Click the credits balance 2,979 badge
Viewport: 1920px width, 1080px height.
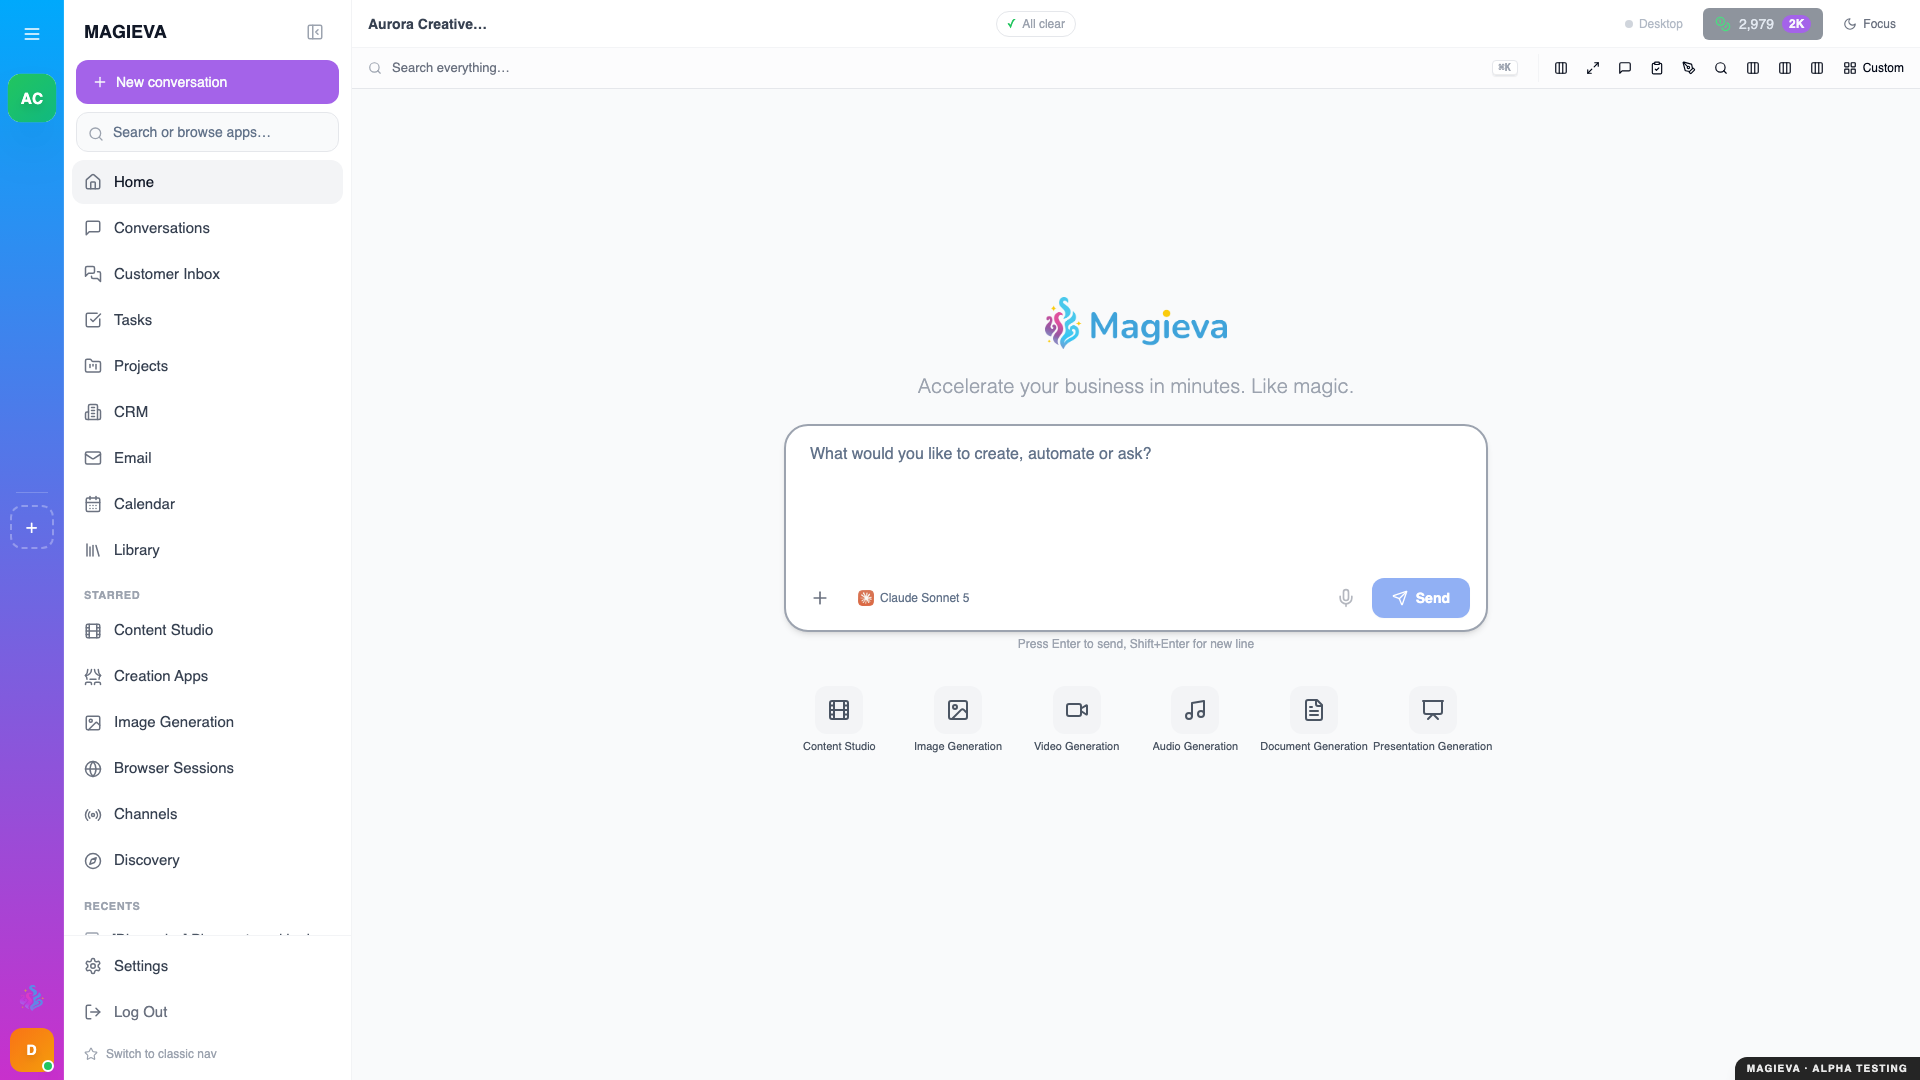pos(1763,24)
